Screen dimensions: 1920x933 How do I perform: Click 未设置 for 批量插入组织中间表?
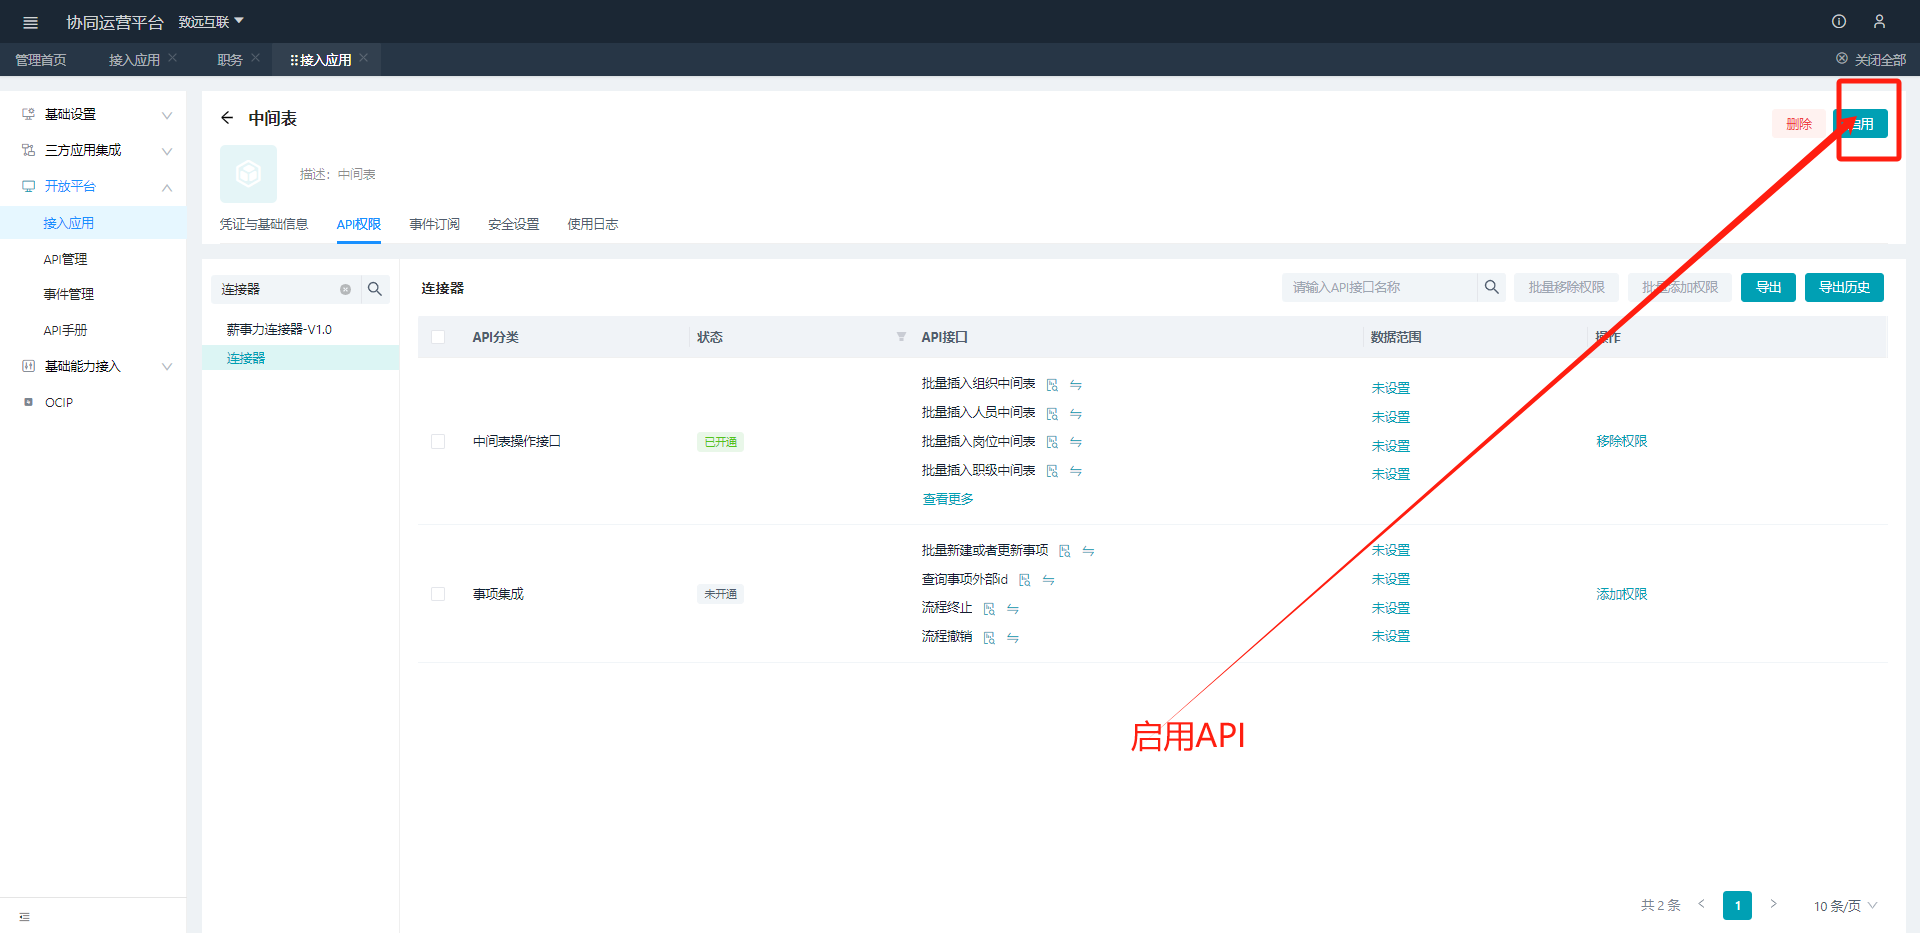(x=1391, y=388)
